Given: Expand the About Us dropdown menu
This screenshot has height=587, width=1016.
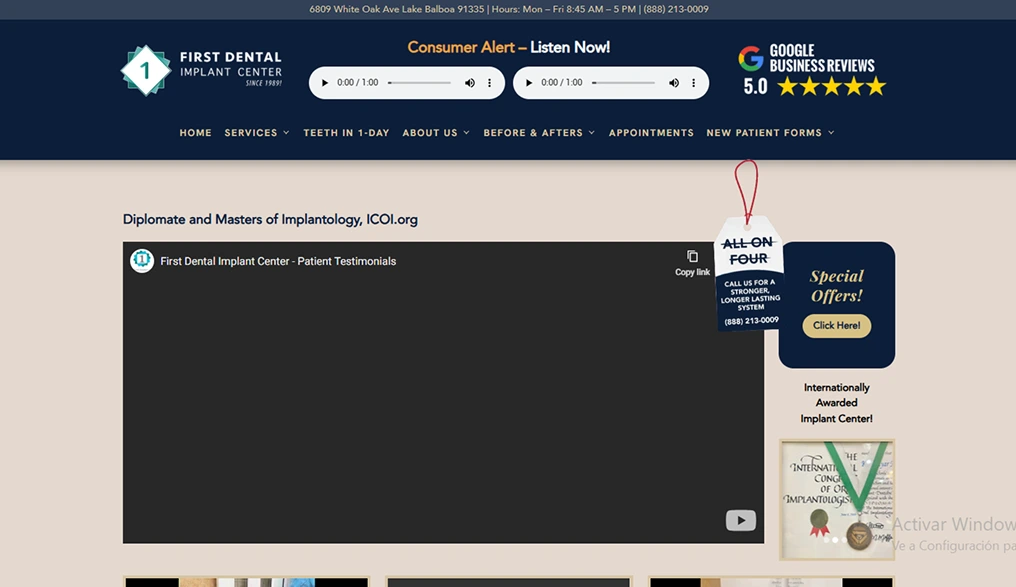Looking at the screenshot, I should [435, 133].
